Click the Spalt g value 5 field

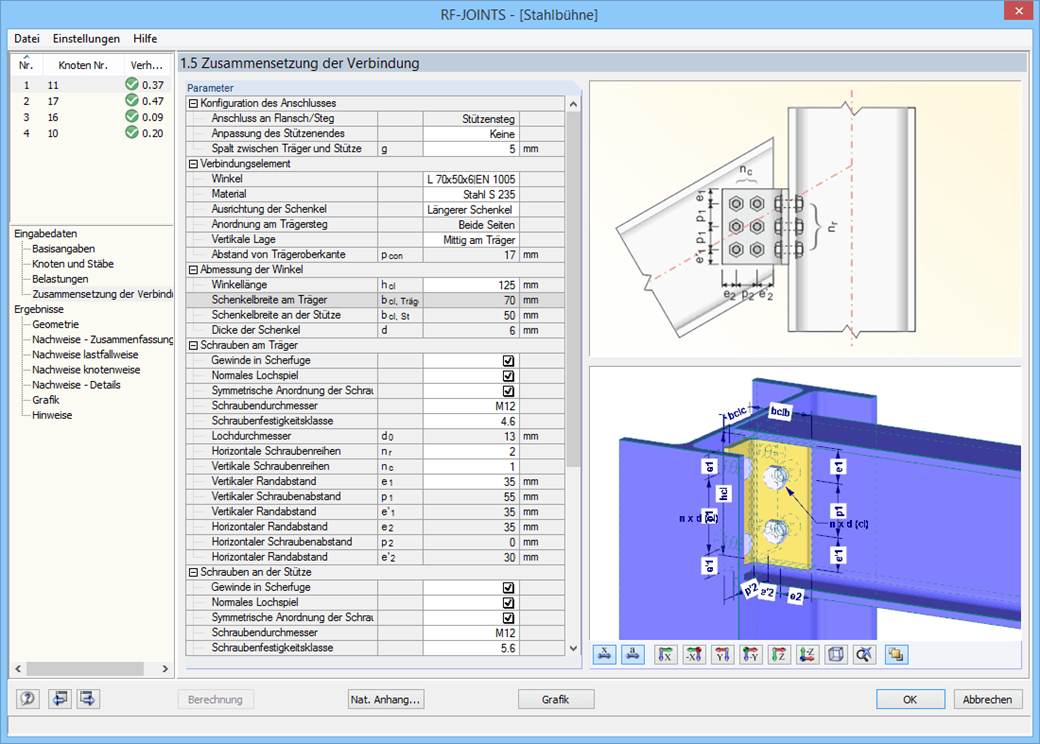coord(470,149)
